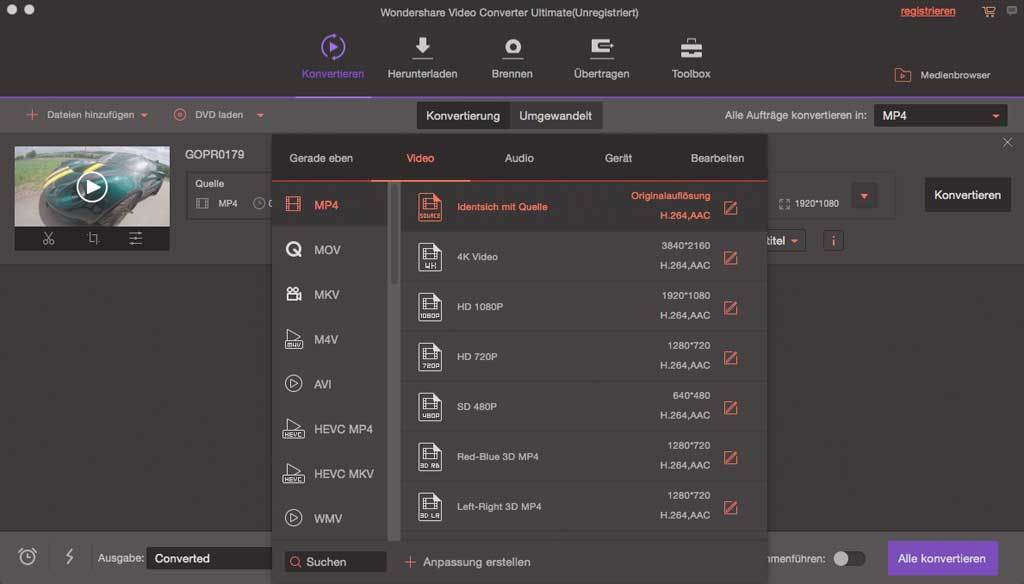Screen dimensions: 1024x584
Task: Open the output format MP4 dropdown
Action: 940,116
